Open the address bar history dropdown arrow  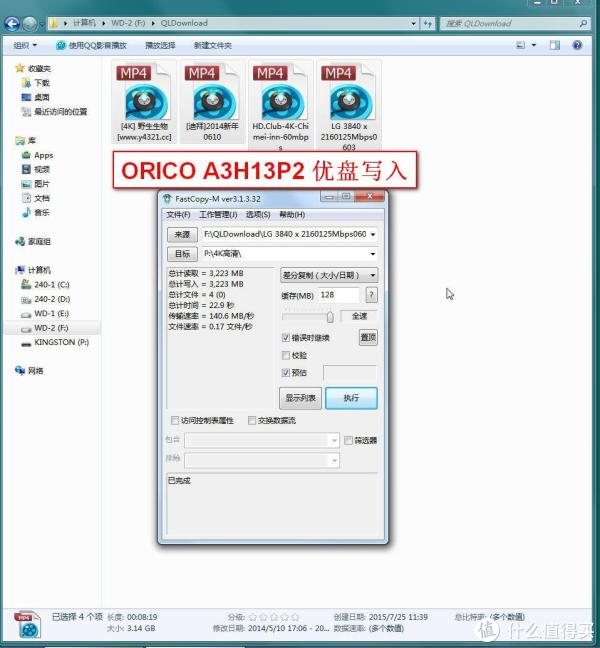(413, 24)
